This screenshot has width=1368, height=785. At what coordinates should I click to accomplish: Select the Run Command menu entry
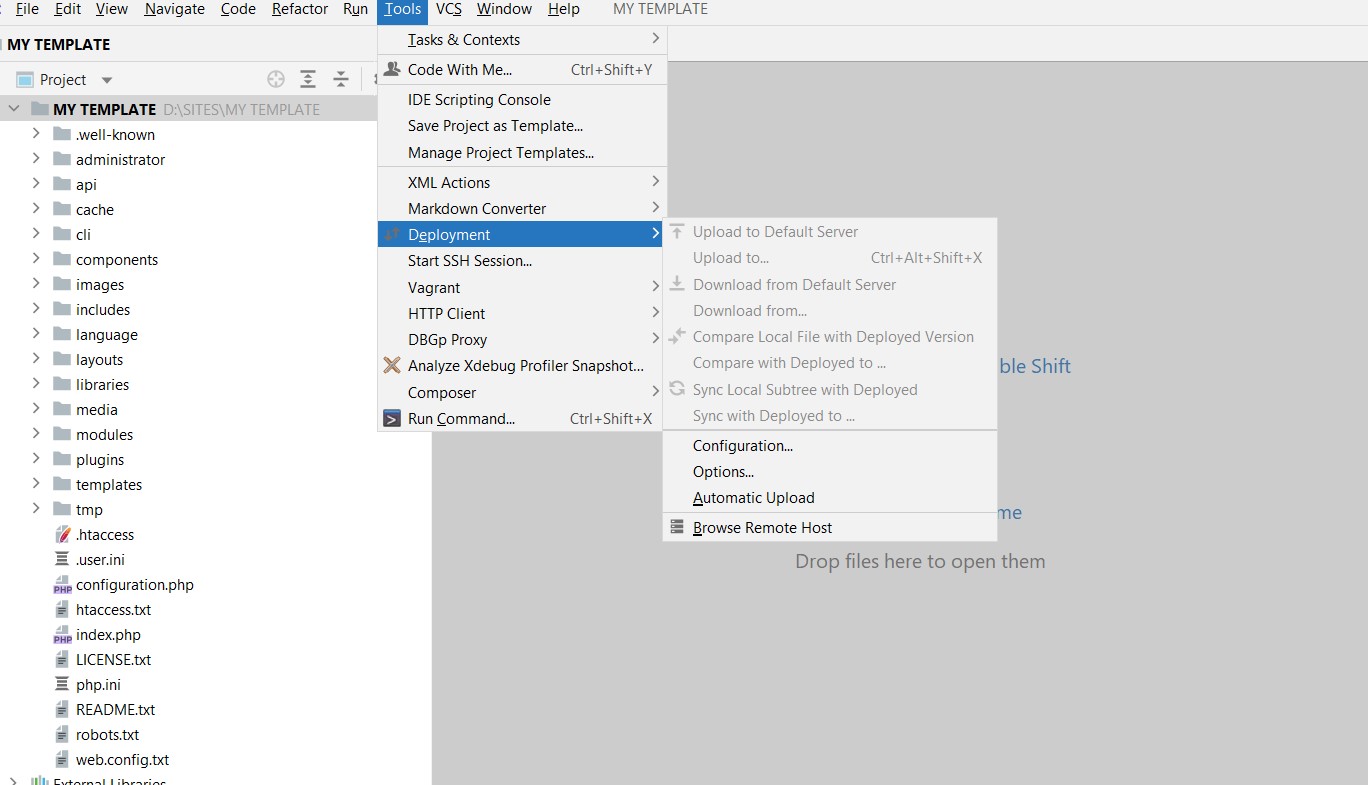point(461,418)
